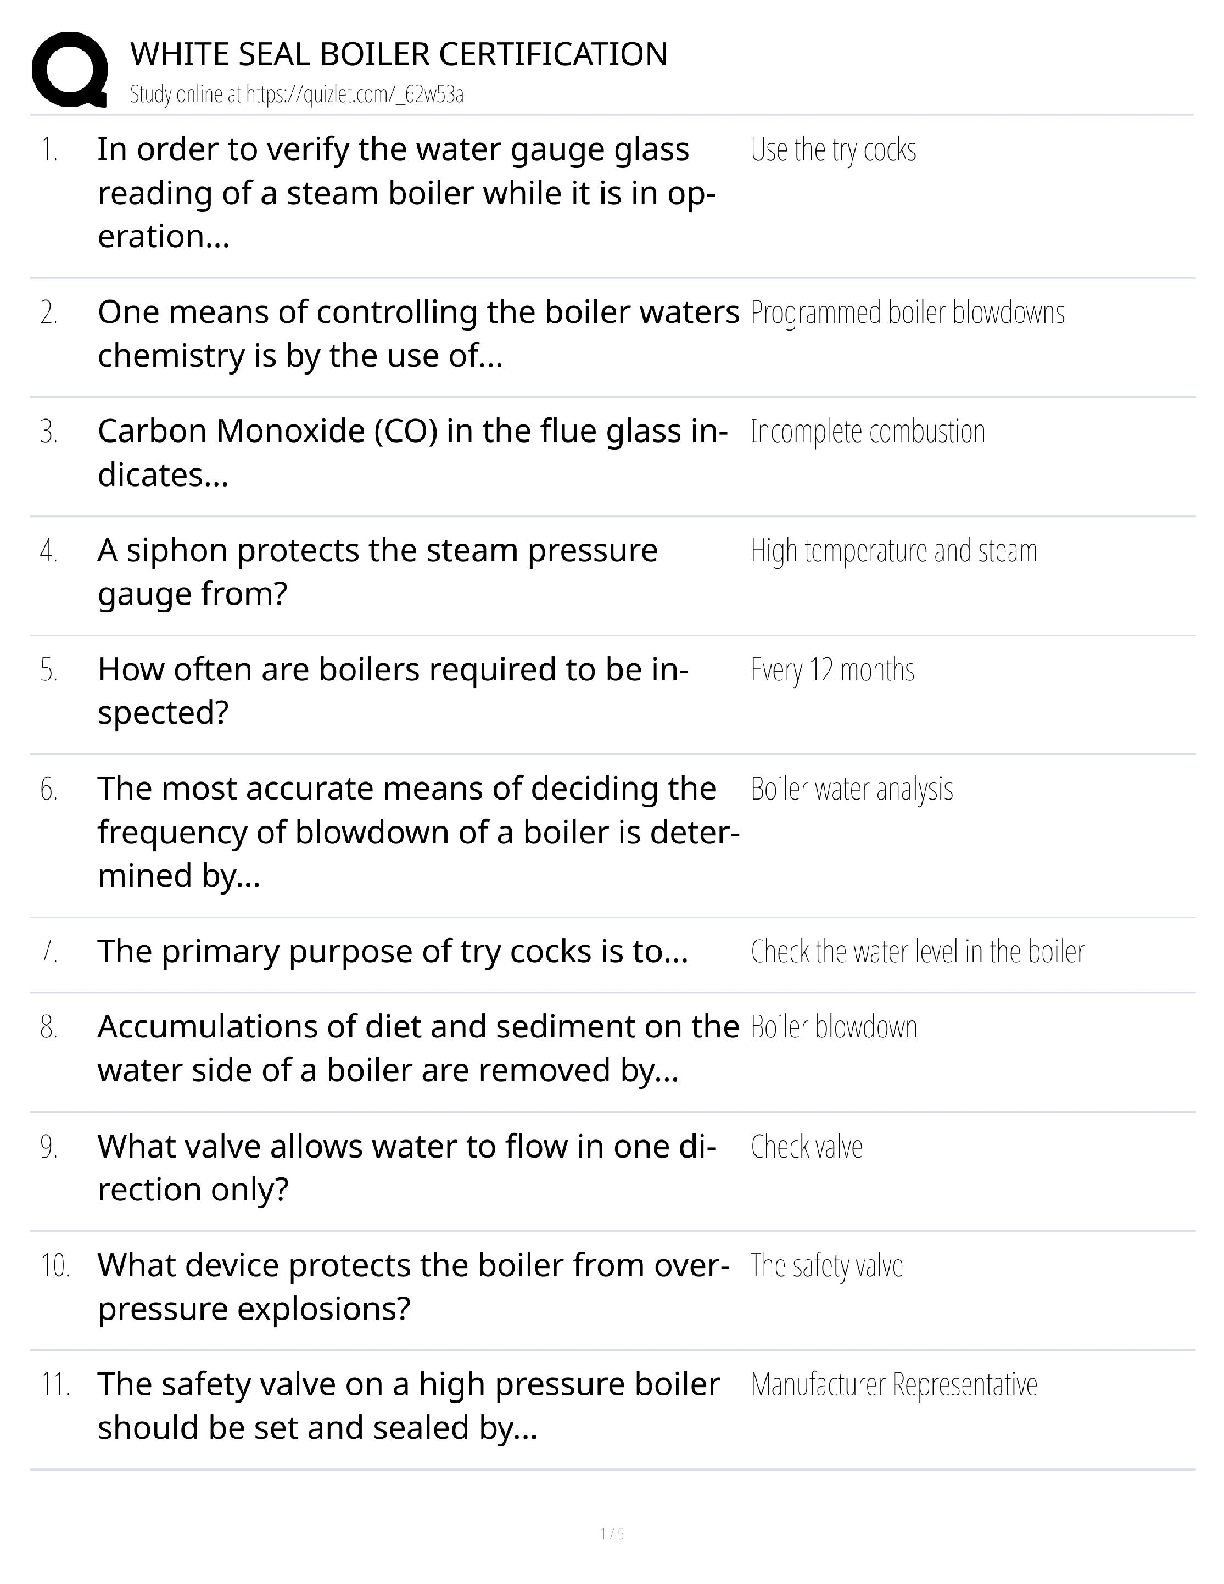Click the title WHITE SEAL BOILER CERTIFICATION
Screen dimensions: 1224x1584
coord(399,53)
